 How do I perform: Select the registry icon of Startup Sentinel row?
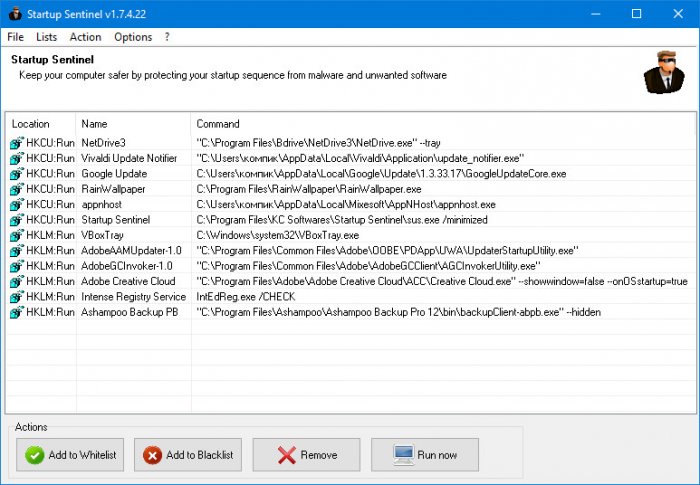pyautogui.click(x=17, y=220)
